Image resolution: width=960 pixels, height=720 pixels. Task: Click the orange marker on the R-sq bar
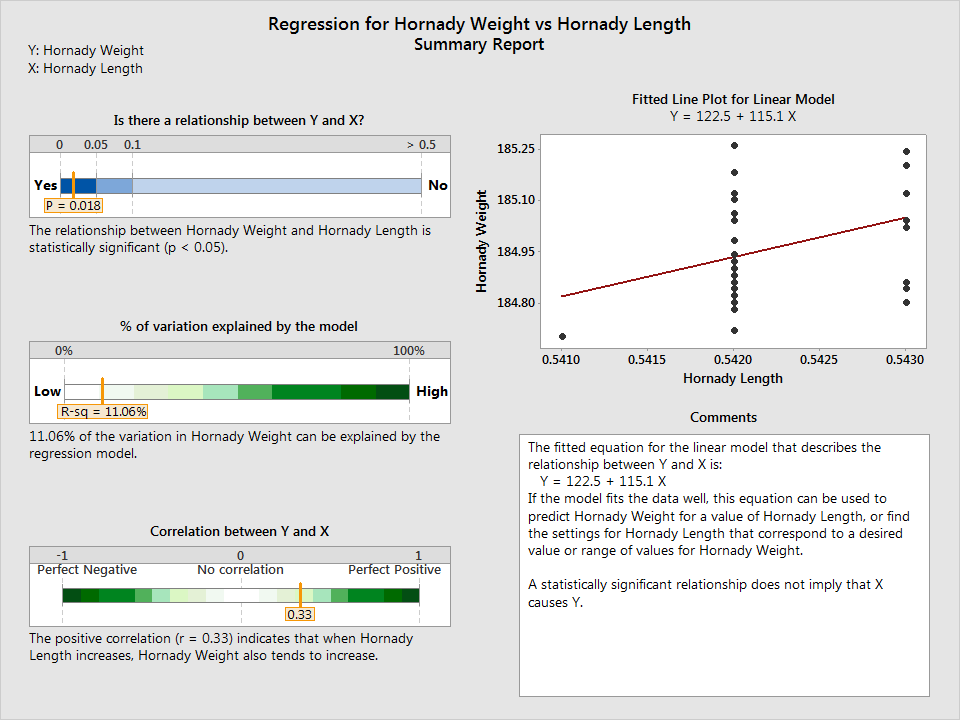coord(102,391)
